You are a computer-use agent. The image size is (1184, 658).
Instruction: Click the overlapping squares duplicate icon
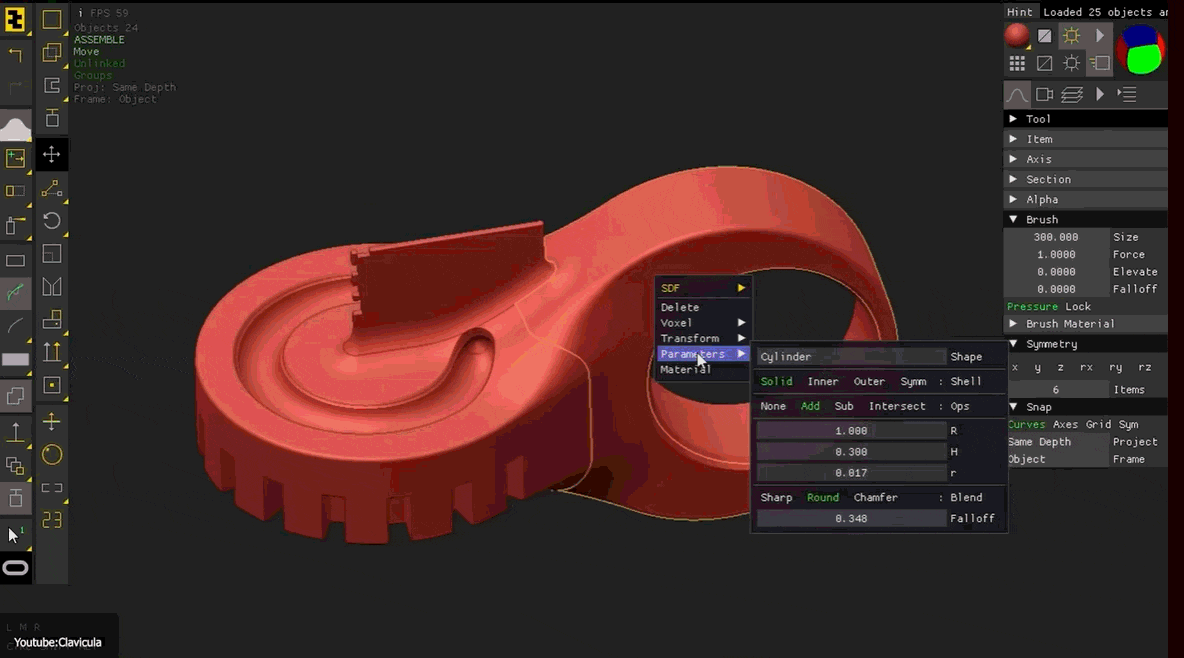click(51, 52)
